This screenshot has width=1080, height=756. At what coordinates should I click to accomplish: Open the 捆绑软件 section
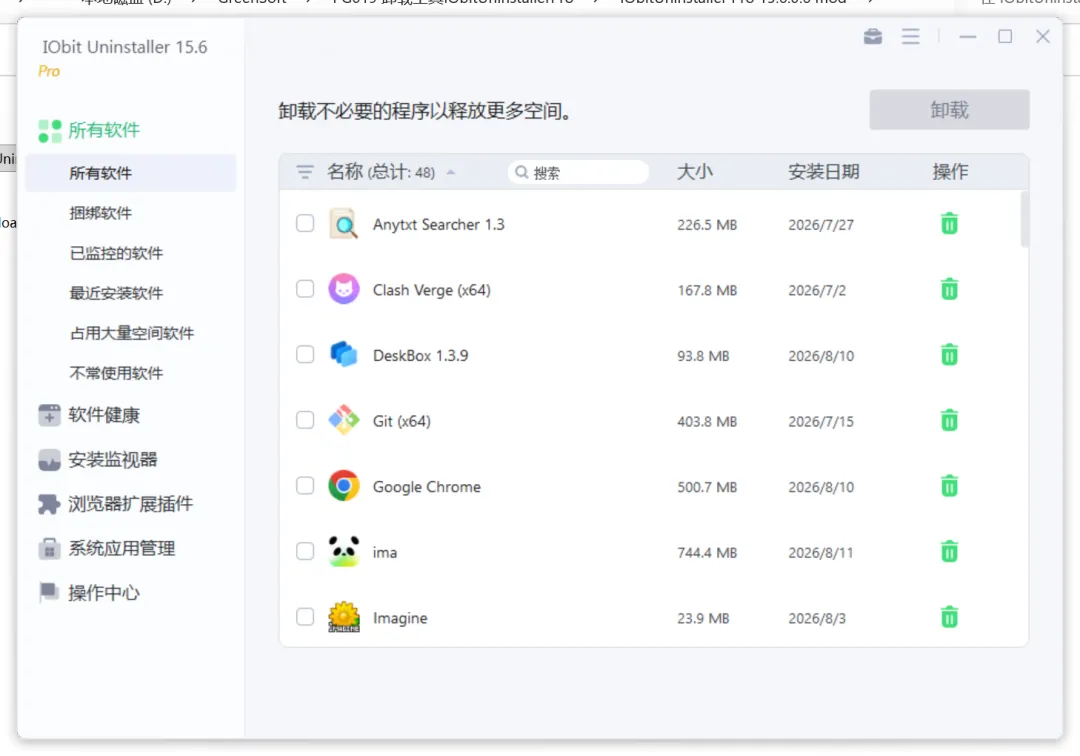[x=101, y=213]
